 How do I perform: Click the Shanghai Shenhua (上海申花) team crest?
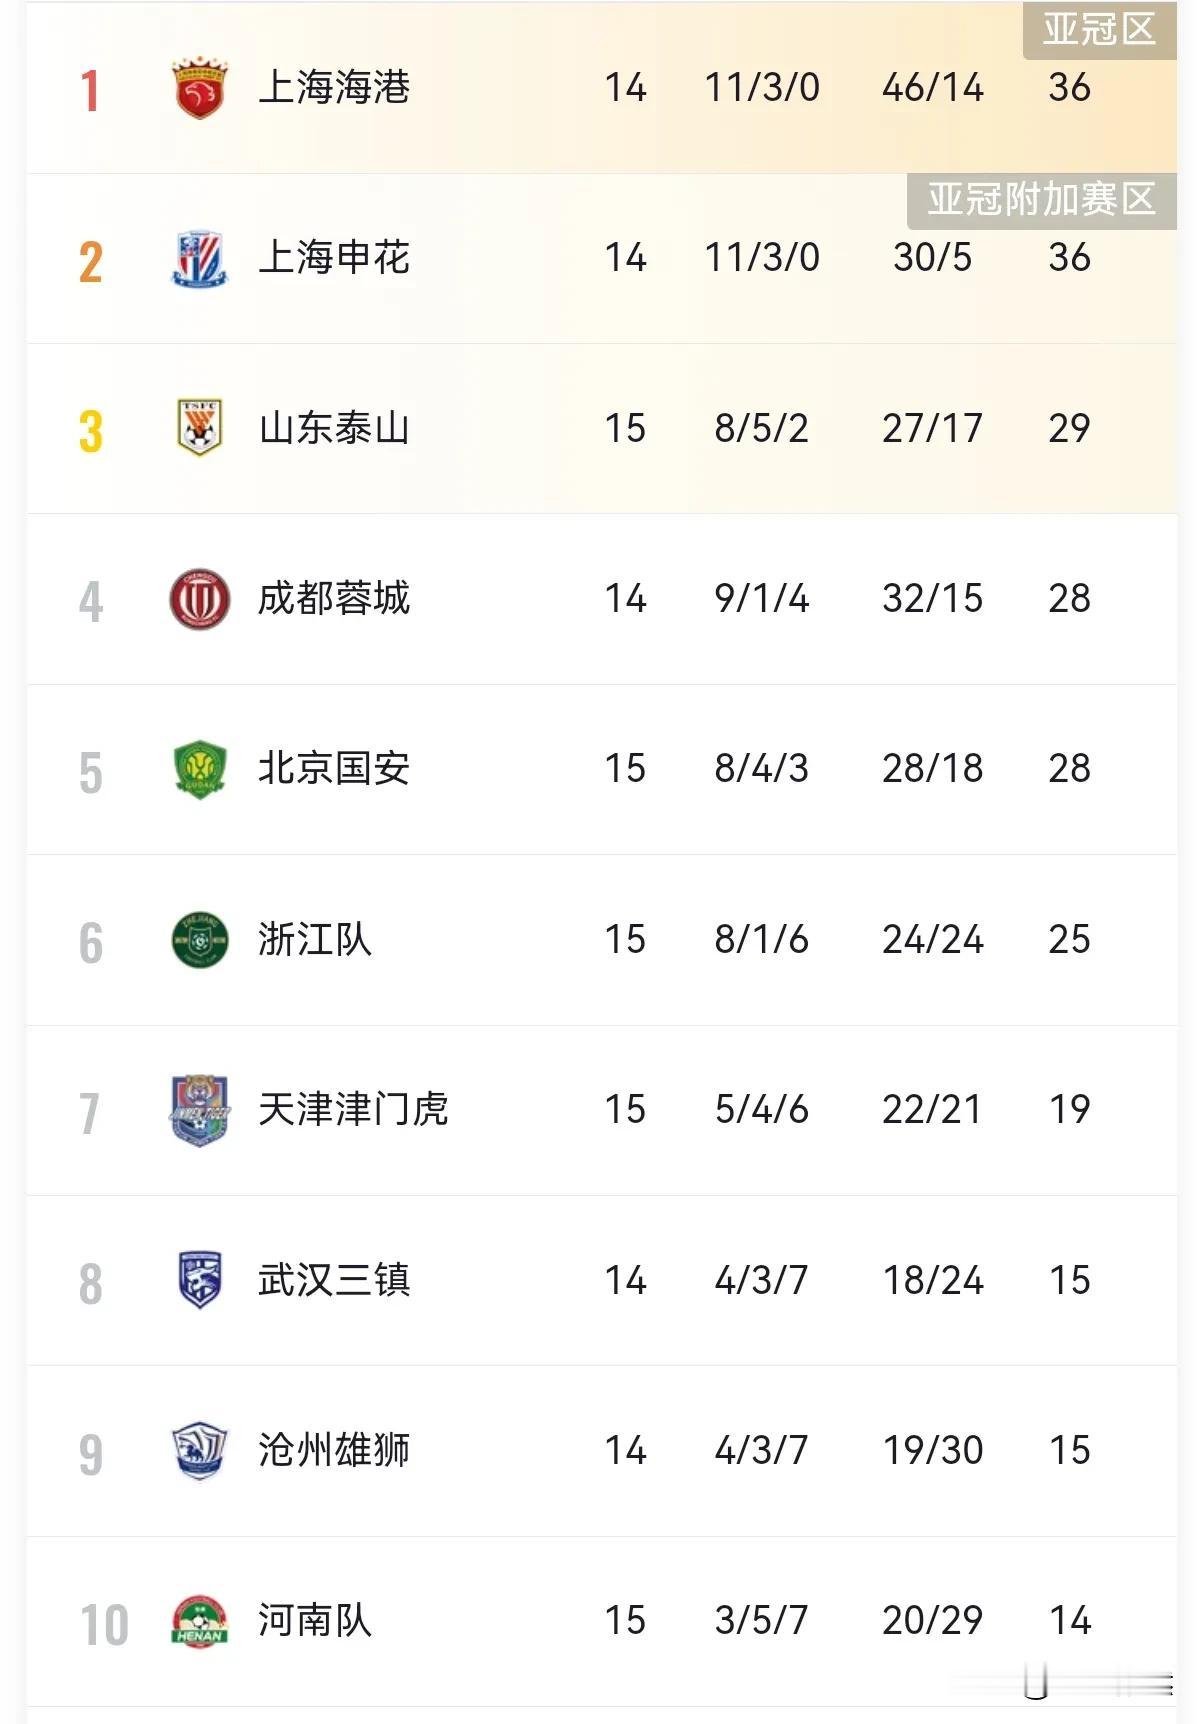200,259
